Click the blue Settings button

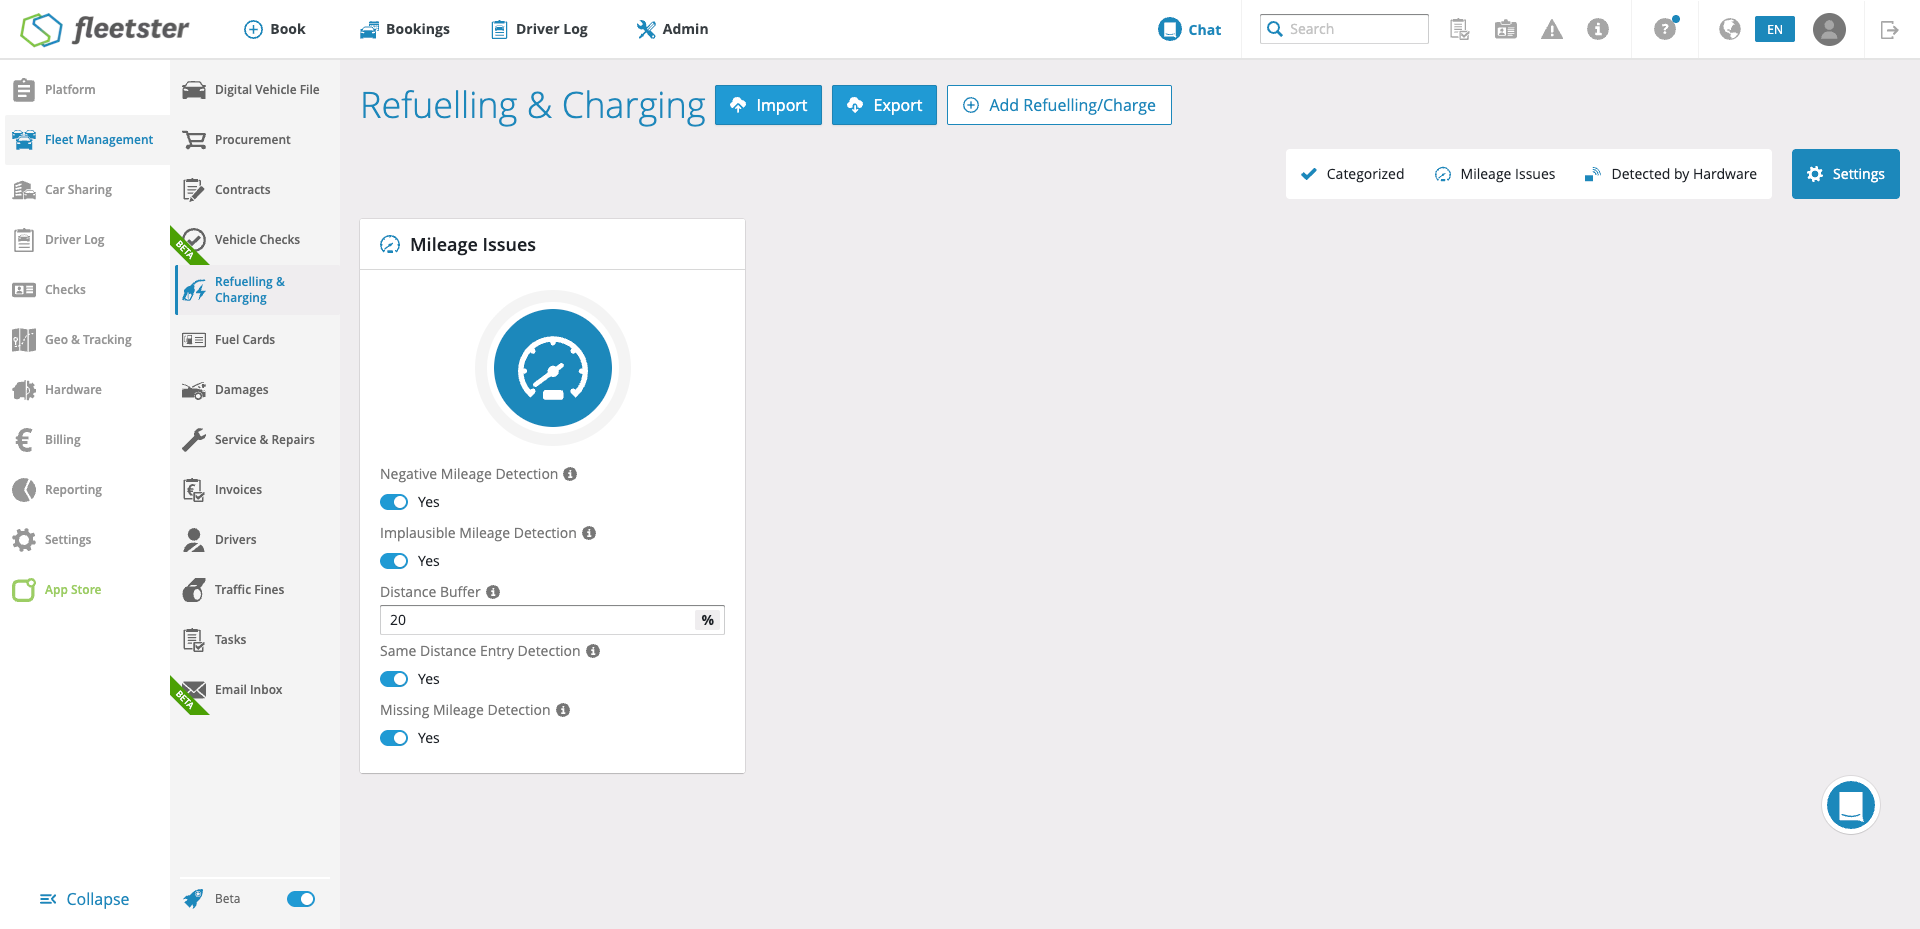[1846, 174]
